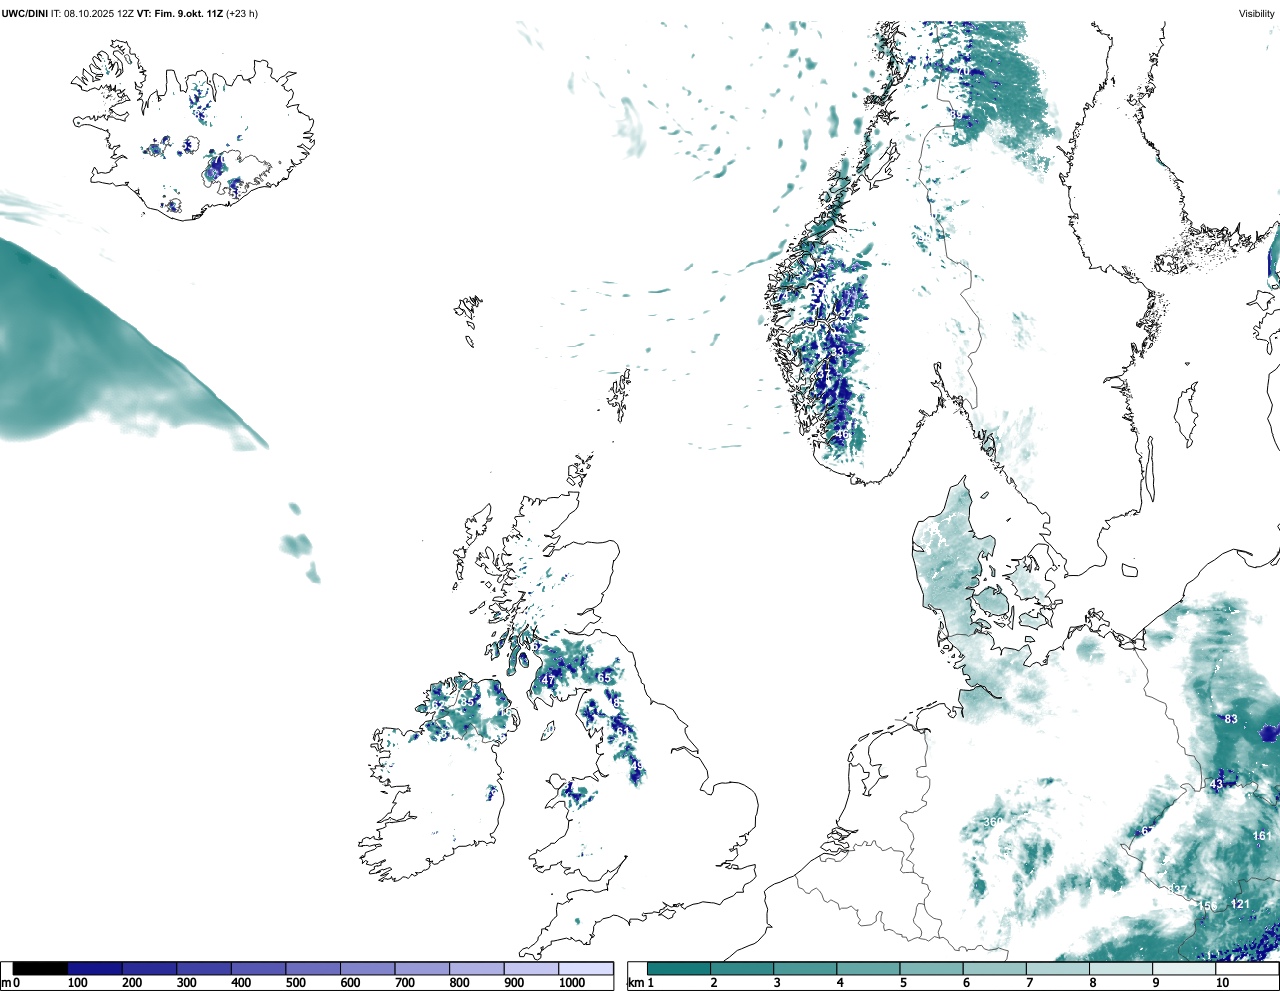The height and width of the screenshot is (991, 1280).
Task: Pick the 5–6 km legend swatch
Action: [931, 969]
